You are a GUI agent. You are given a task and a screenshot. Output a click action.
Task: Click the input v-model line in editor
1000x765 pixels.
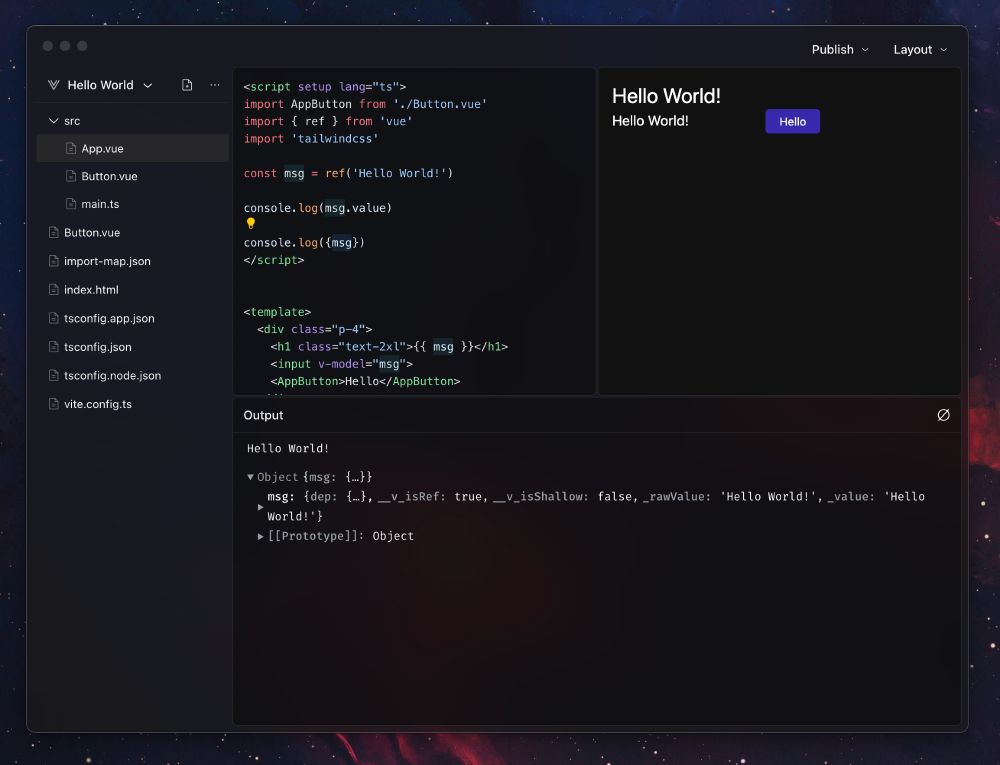point(341,364)
